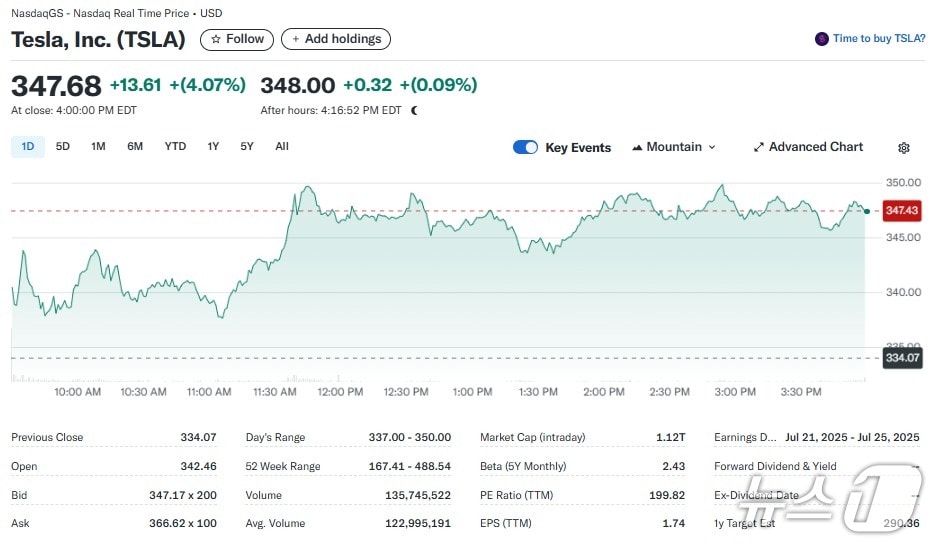Viewport: 936px width, 546px height.
Task: Click the red 347.43 current price marker
Action: 901,211
